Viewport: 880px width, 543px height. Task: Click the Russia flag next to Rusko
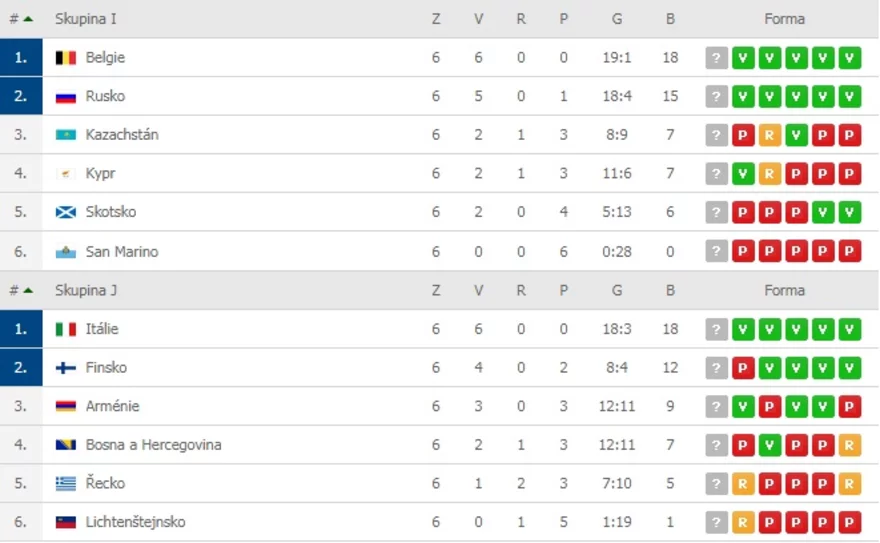tap(66, 96)
